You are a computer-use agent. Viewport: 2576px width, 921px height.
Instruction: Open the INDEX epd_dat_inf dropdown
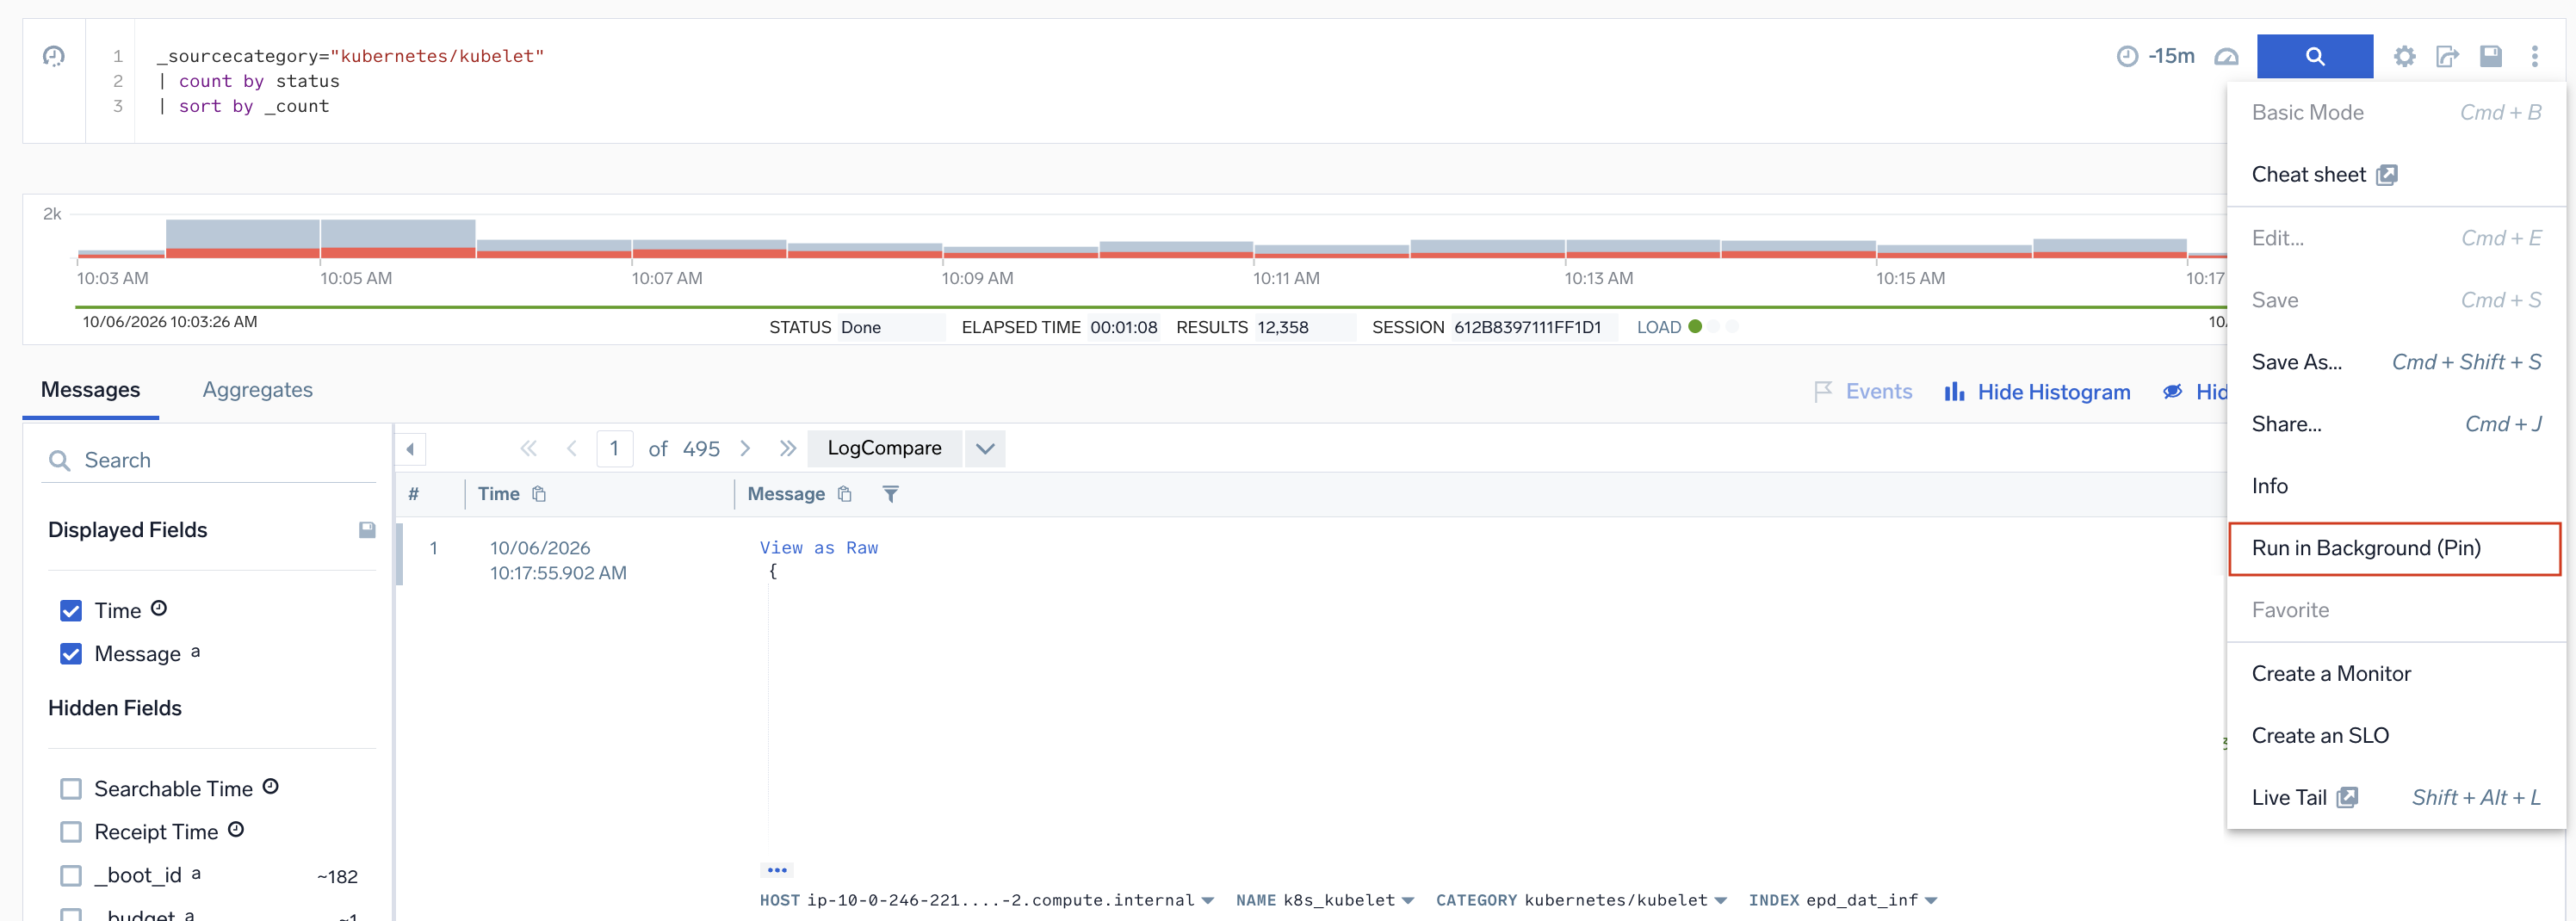(x=1930, y=901)
